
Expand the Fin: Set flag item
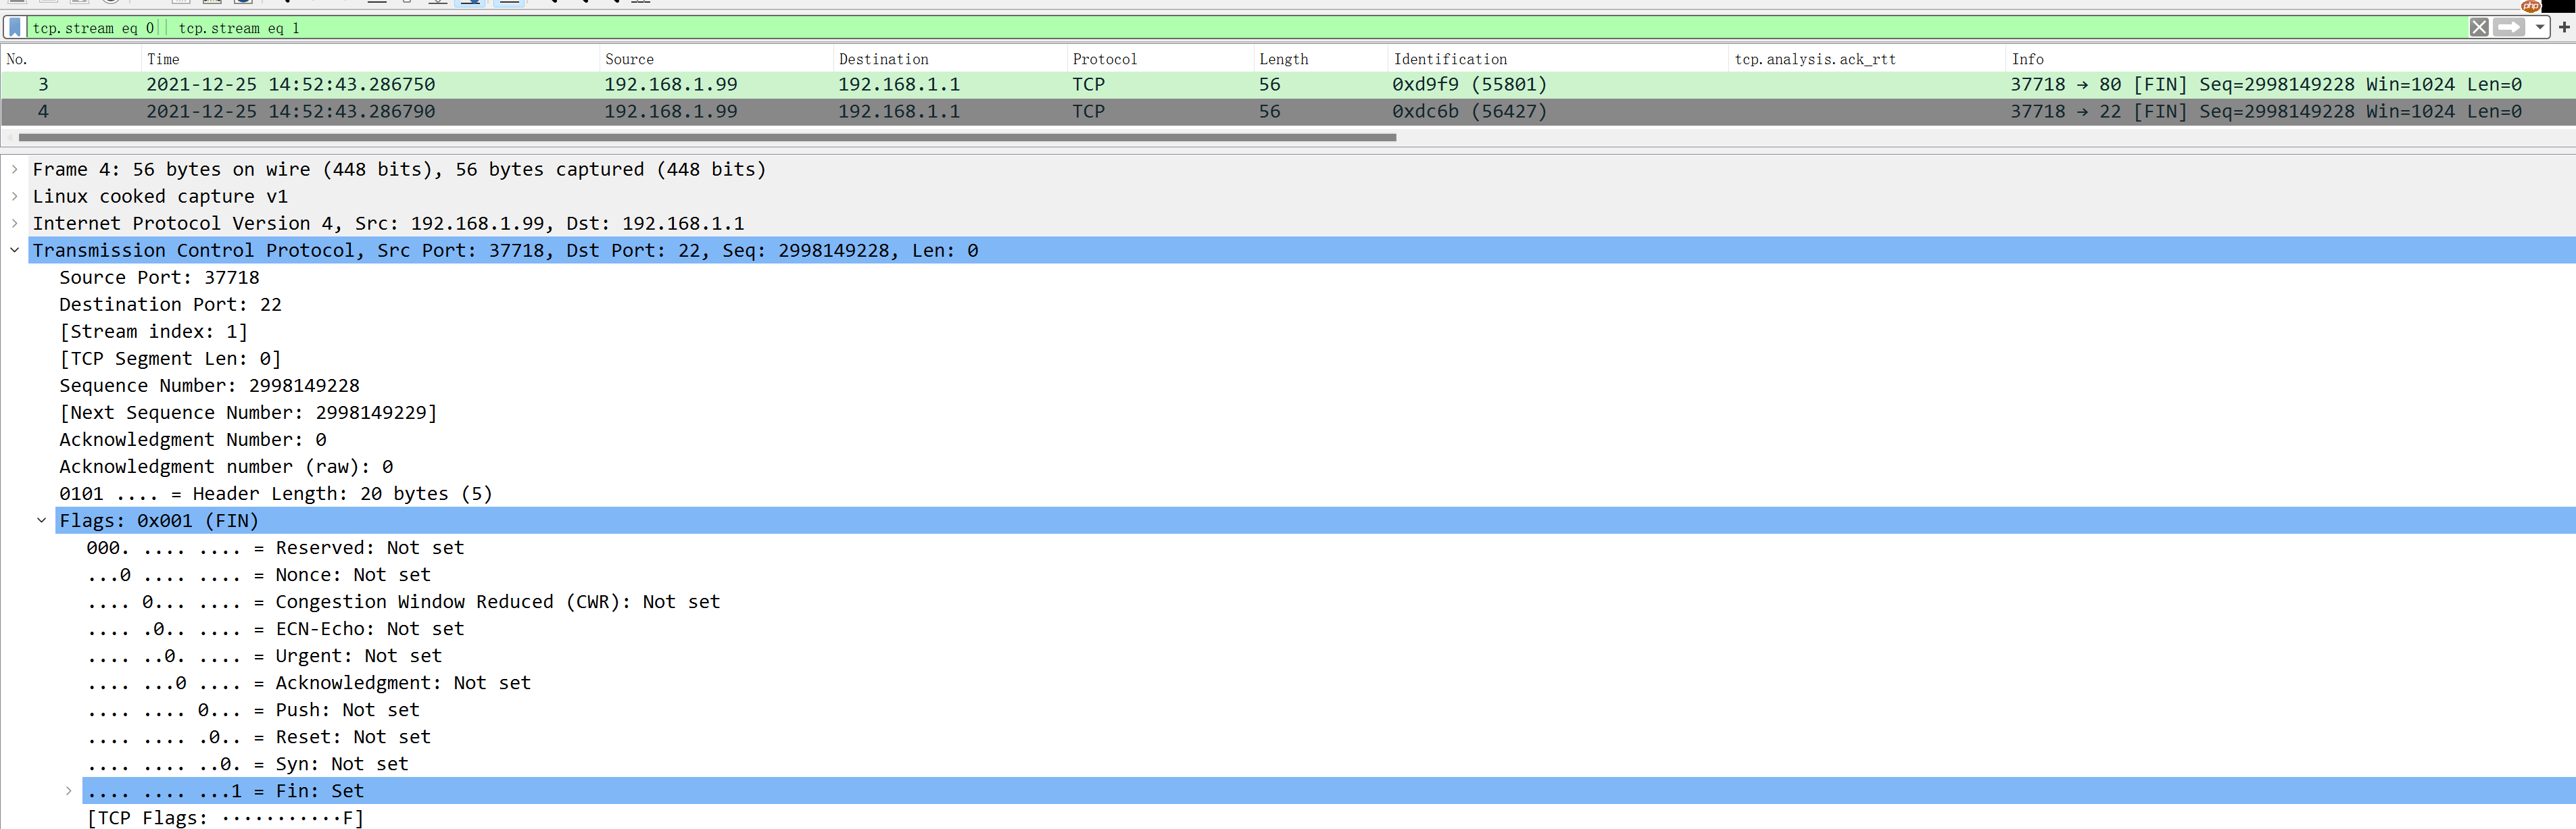coord(69,791)
